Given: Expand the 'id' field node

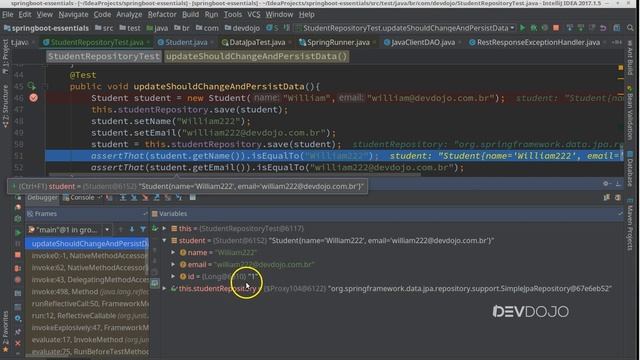Looking at the screenshot, I should [x=173, y=276].
